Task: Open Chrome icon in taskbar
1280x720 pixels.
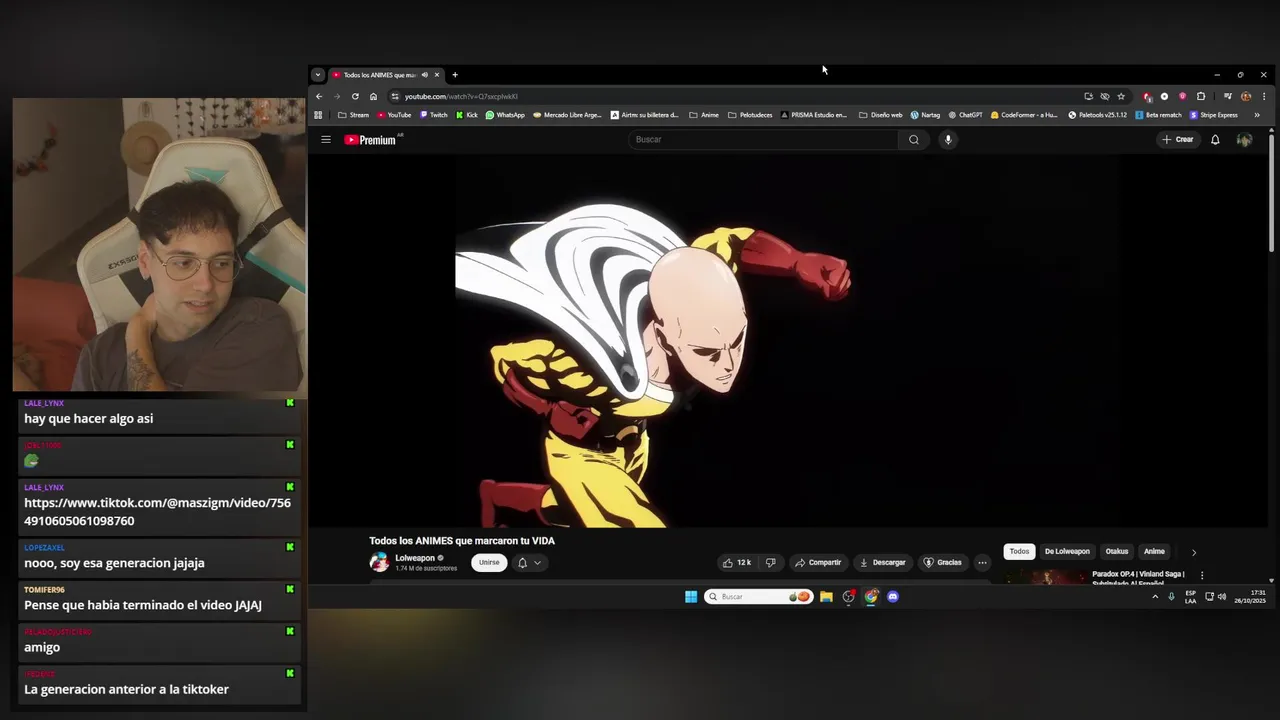Action: click(x=871, y=597)
